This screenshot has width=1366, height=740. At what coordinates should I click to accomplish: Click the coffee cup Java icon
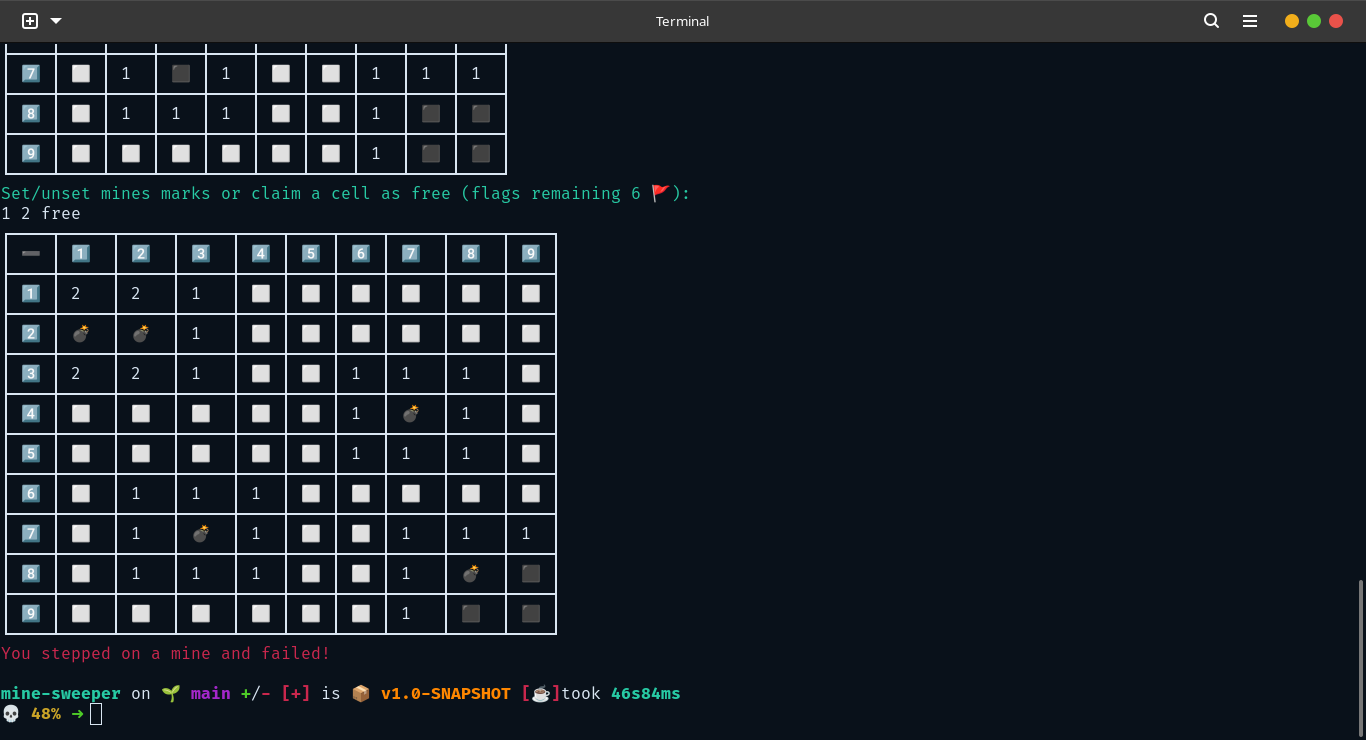540,693
